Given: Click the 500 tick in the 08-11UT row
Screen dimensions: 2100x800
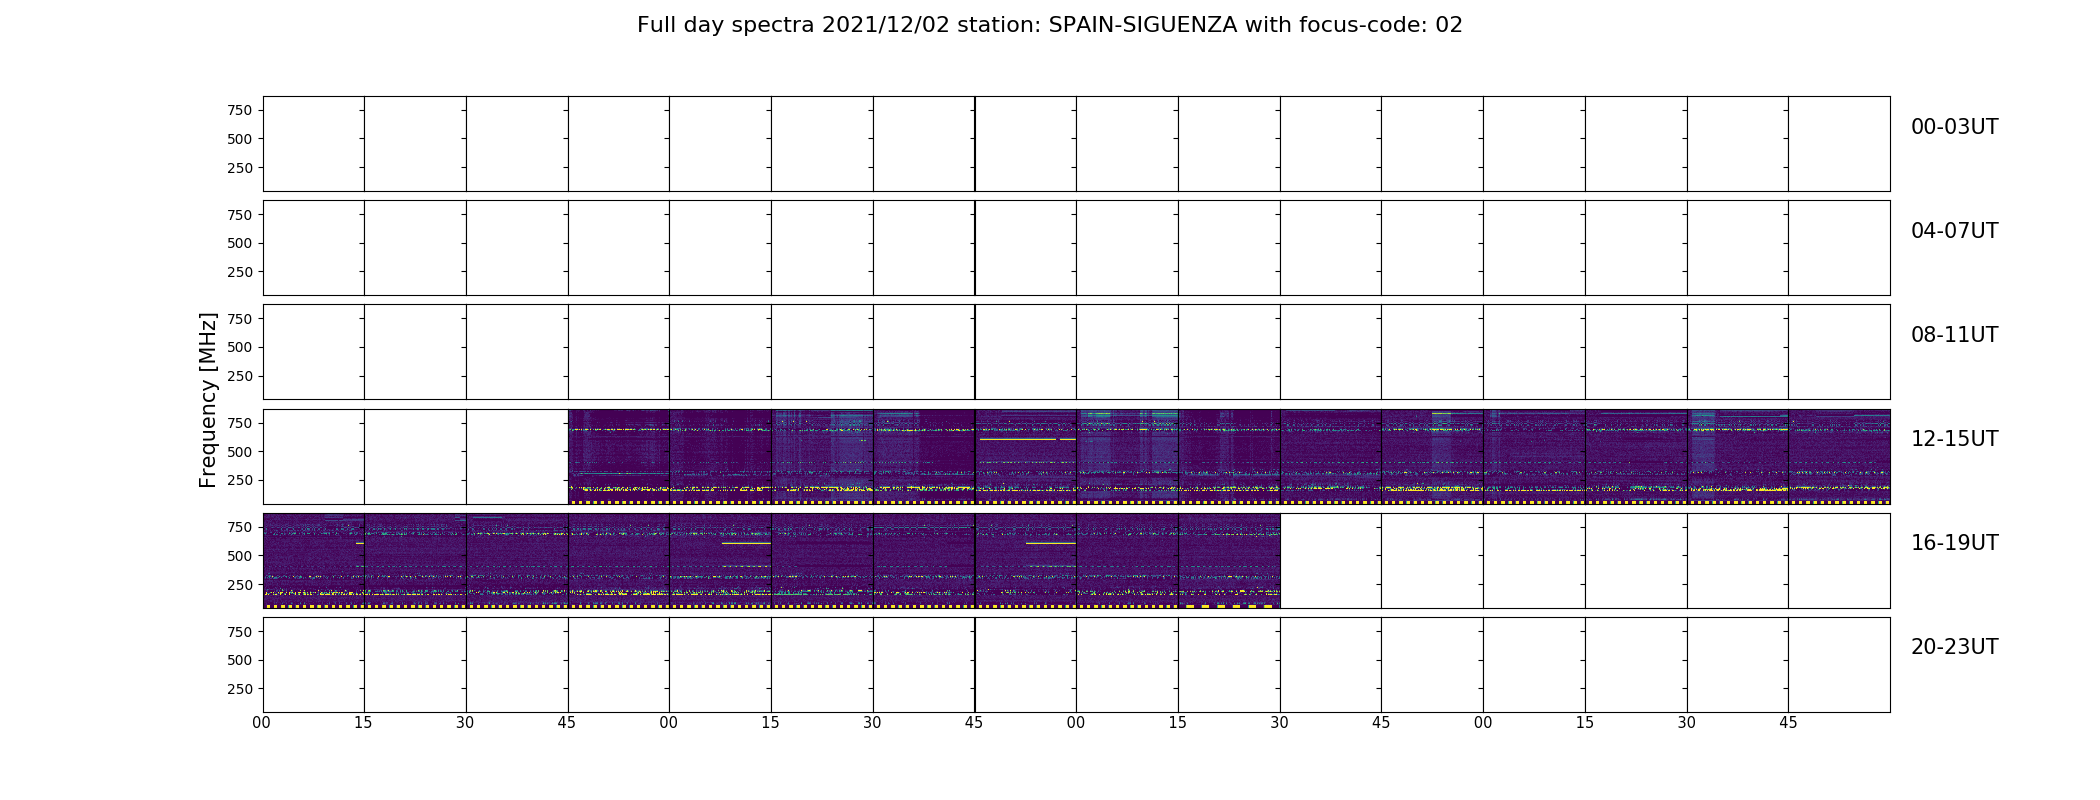Looking at the screenshot, I should [240, 347].
